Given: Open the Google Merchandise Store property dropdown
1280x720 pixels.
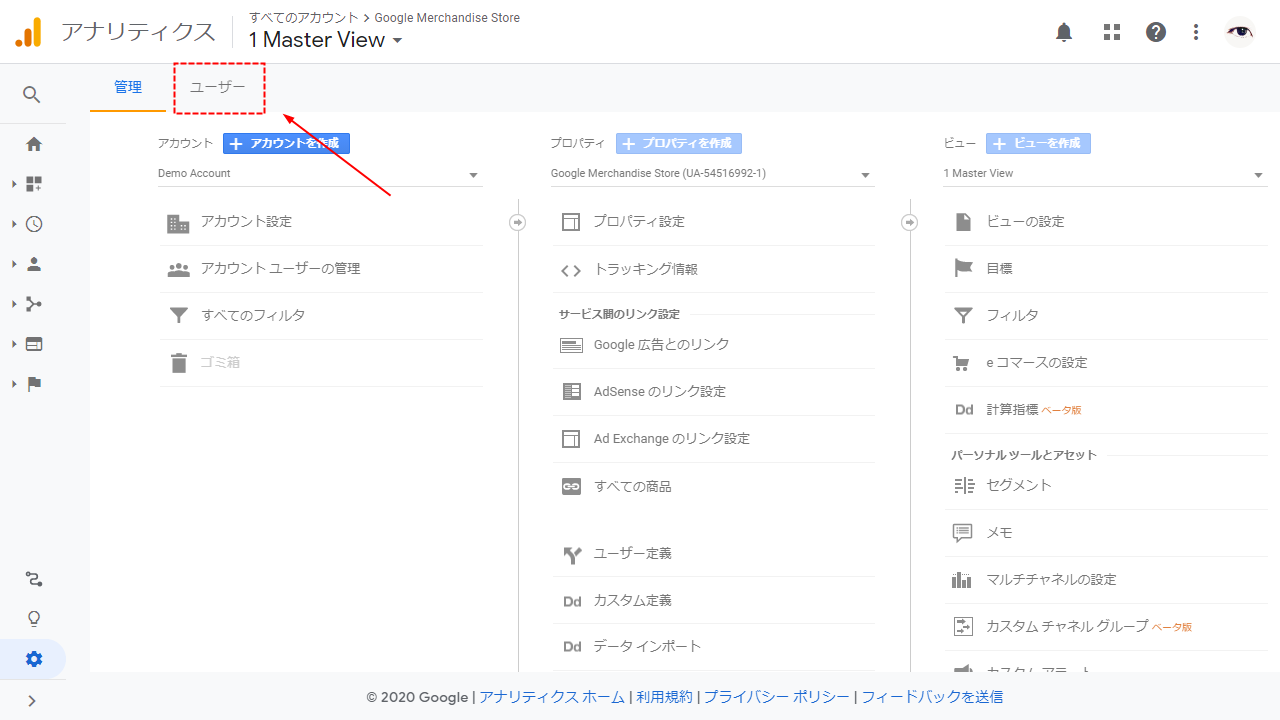Looking at the screenshot, I should [x=713, y=174].
